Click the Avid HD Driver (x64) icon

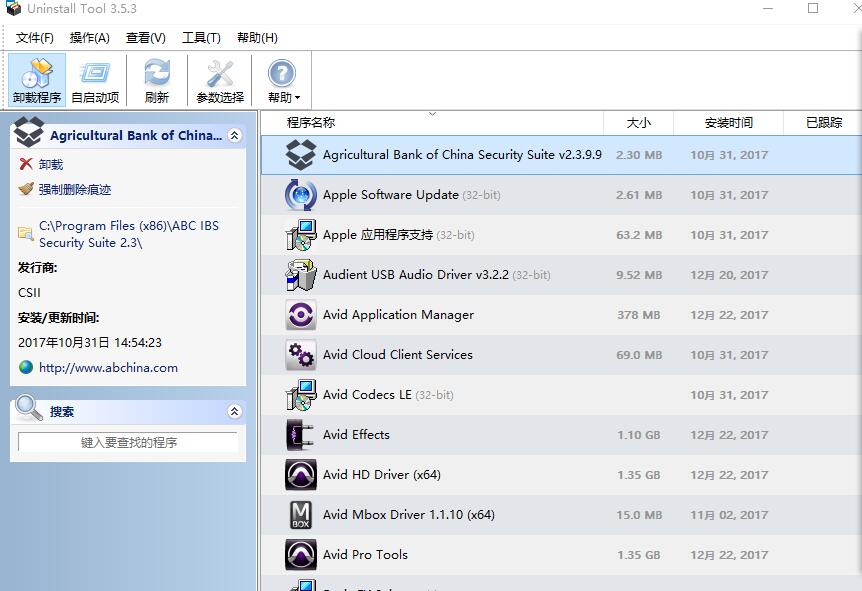pos(301,475)
